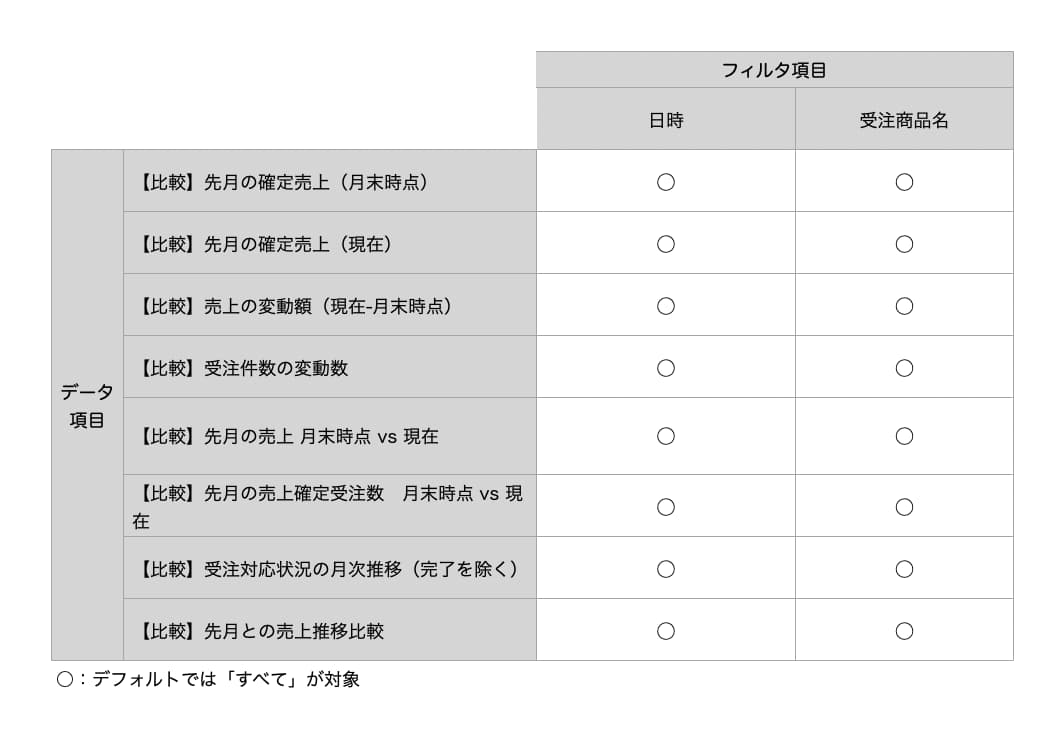Click 受注商品名 circle for 受注対応状況の月次推移 row

[x=904, y=569]
